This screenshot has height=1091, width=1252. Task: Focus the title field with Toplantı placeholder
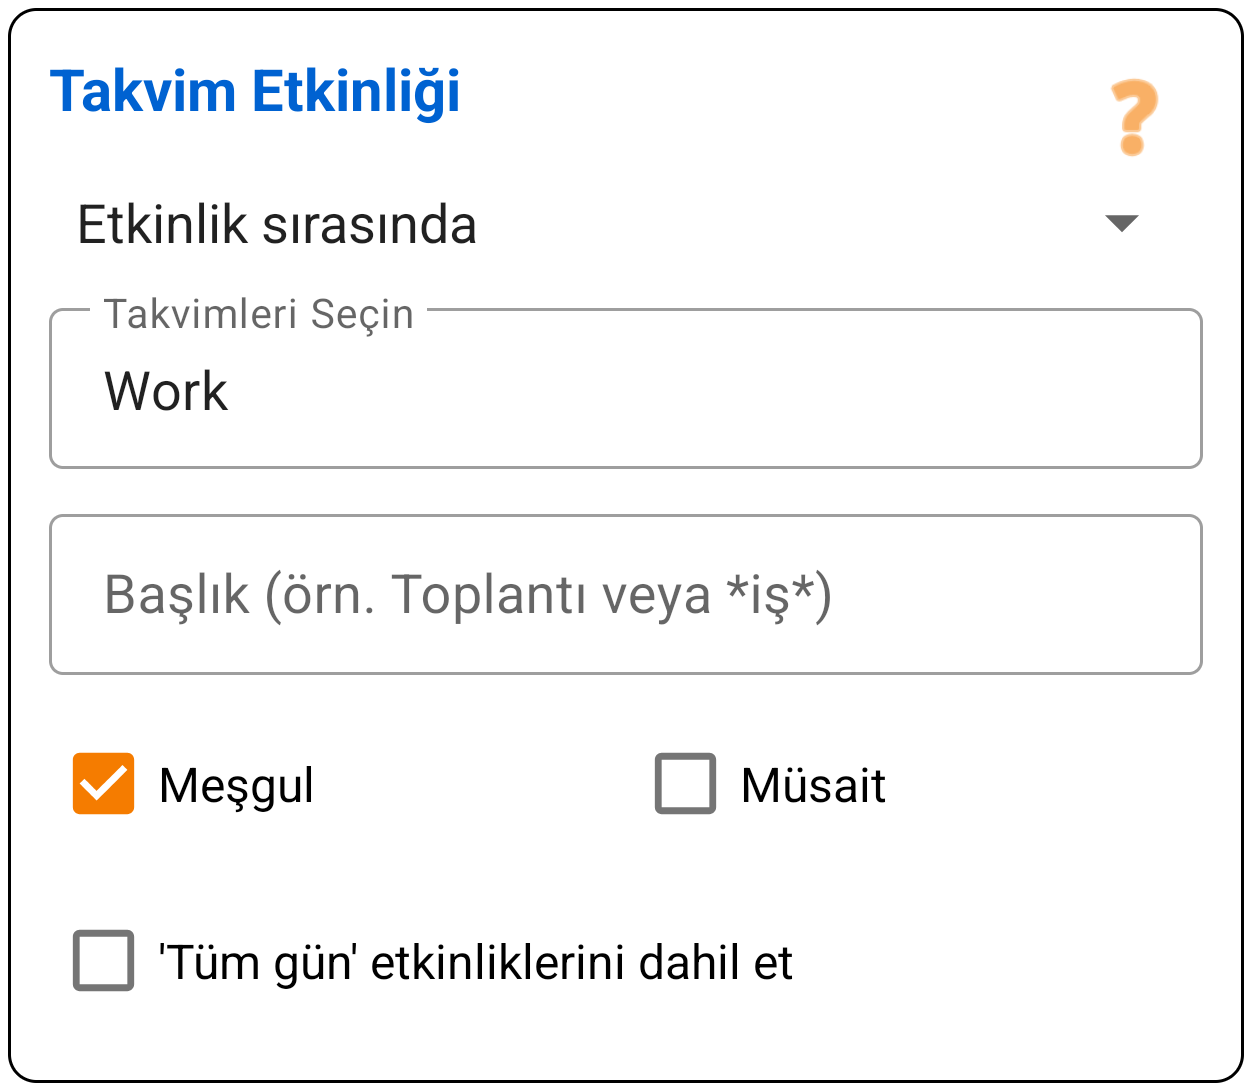tap(625, 594)
